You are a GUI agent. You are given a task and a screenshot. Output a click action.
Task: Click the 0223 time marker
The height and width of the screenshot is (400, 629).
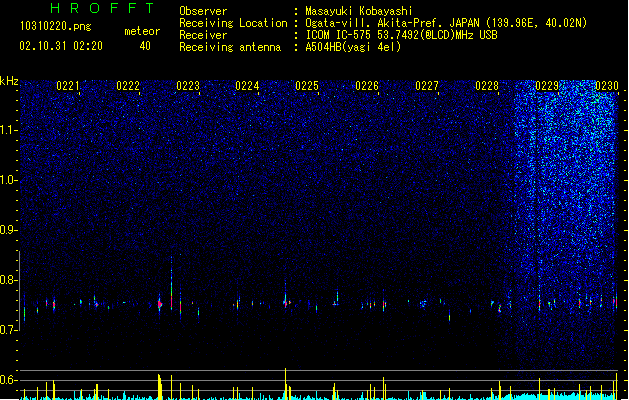(x=188, y=86)
